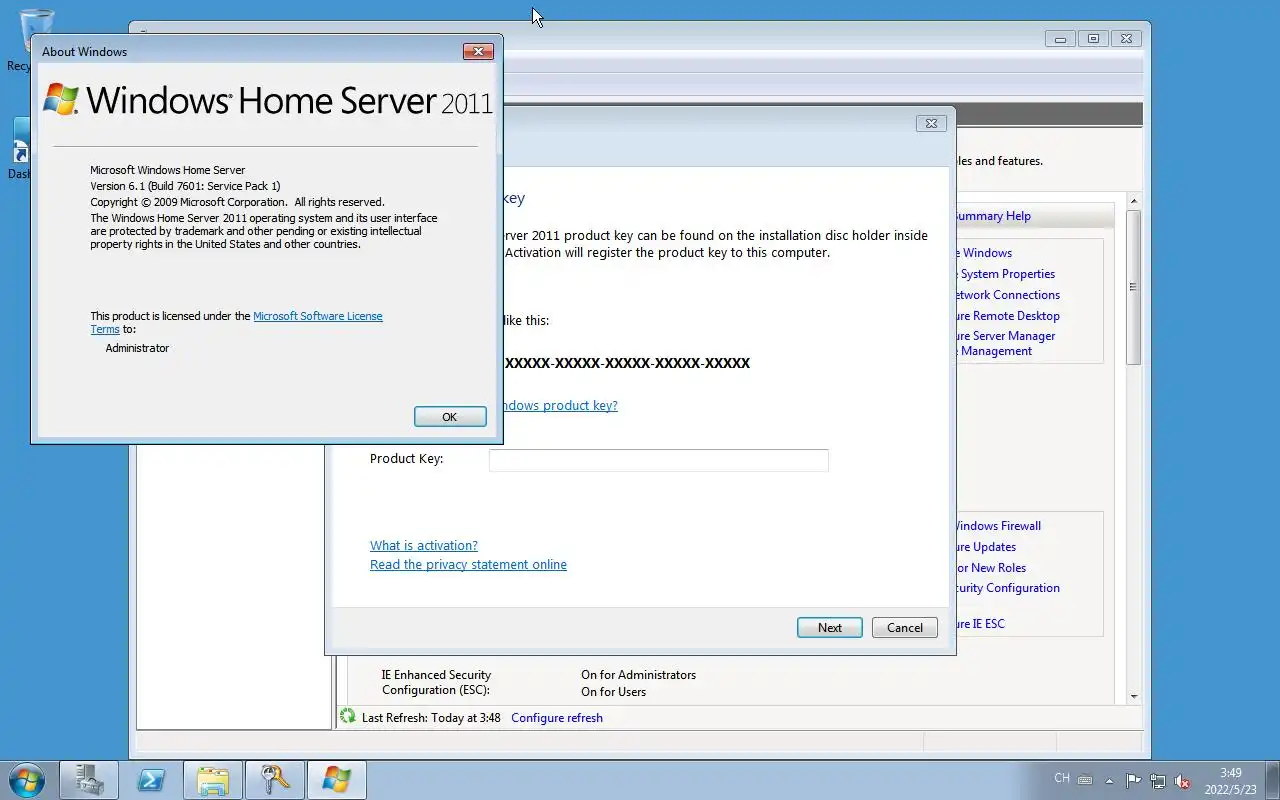Open Action Center flag tray icon
Image resolution: width=1280 pixels, height=800 pixels.
point(1134,781)
